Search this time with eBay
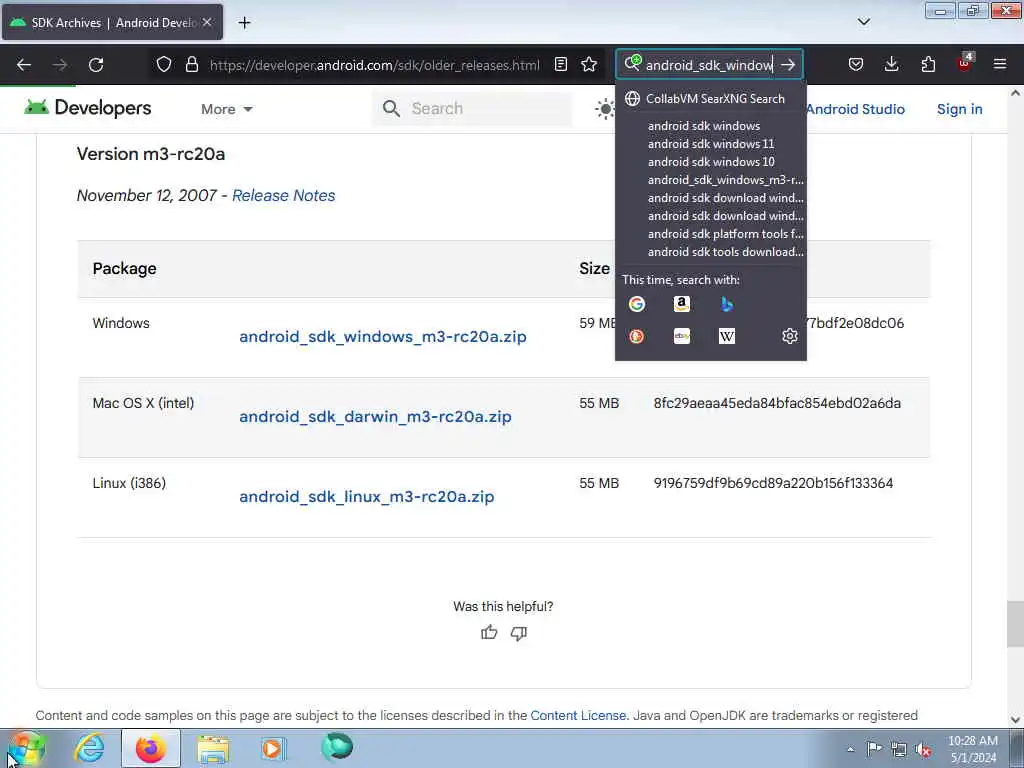Screen dimensions: 1024x768 tap(682, 336)
